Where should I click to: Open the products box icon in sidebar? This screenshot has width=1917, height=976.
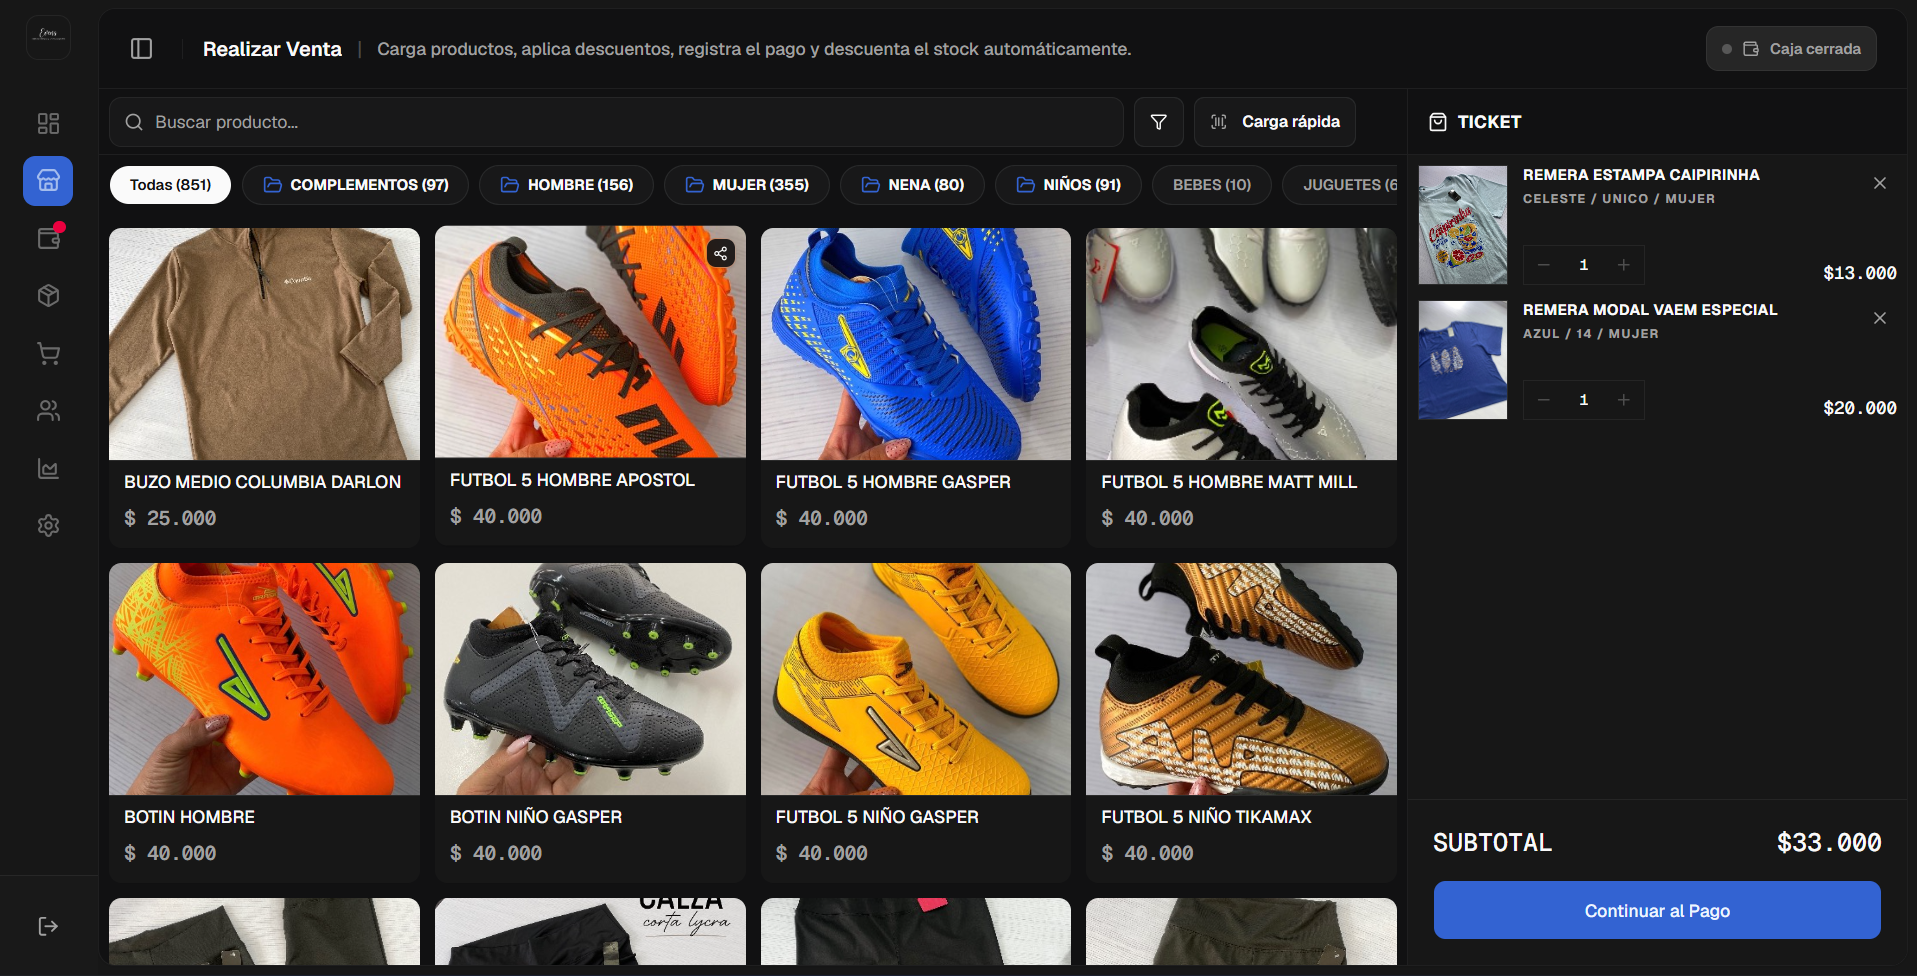coord(48,296)
